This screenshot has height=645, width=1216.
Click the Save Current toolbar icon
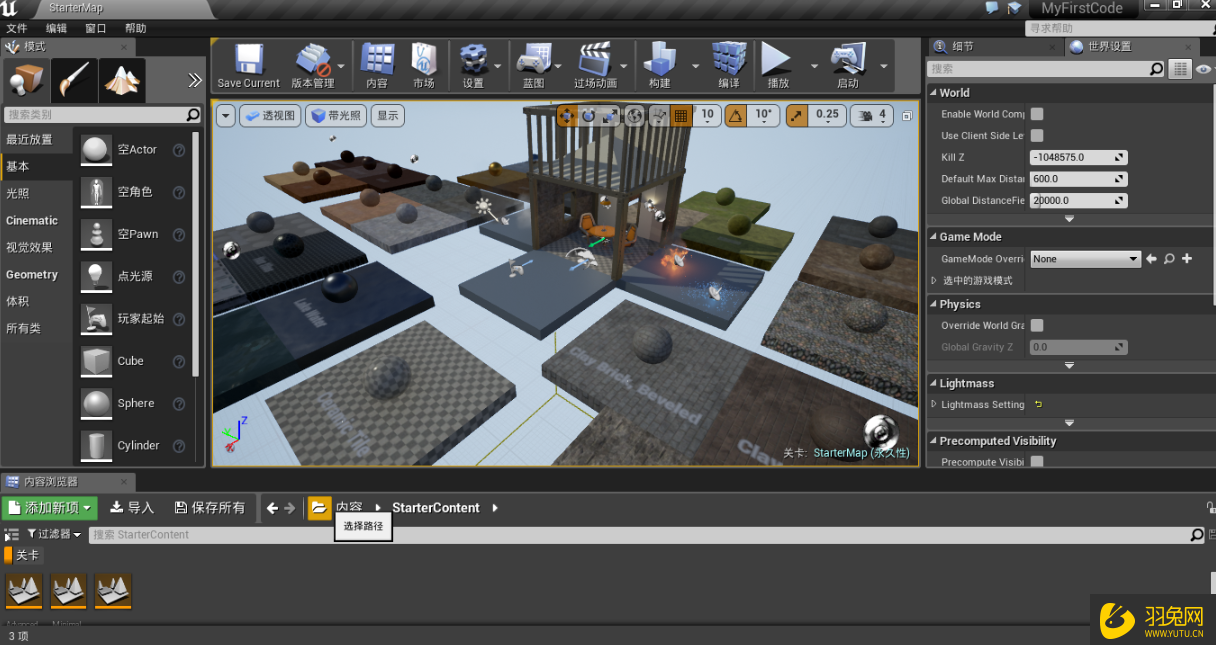pyautogui.click(x=247, y=62)
